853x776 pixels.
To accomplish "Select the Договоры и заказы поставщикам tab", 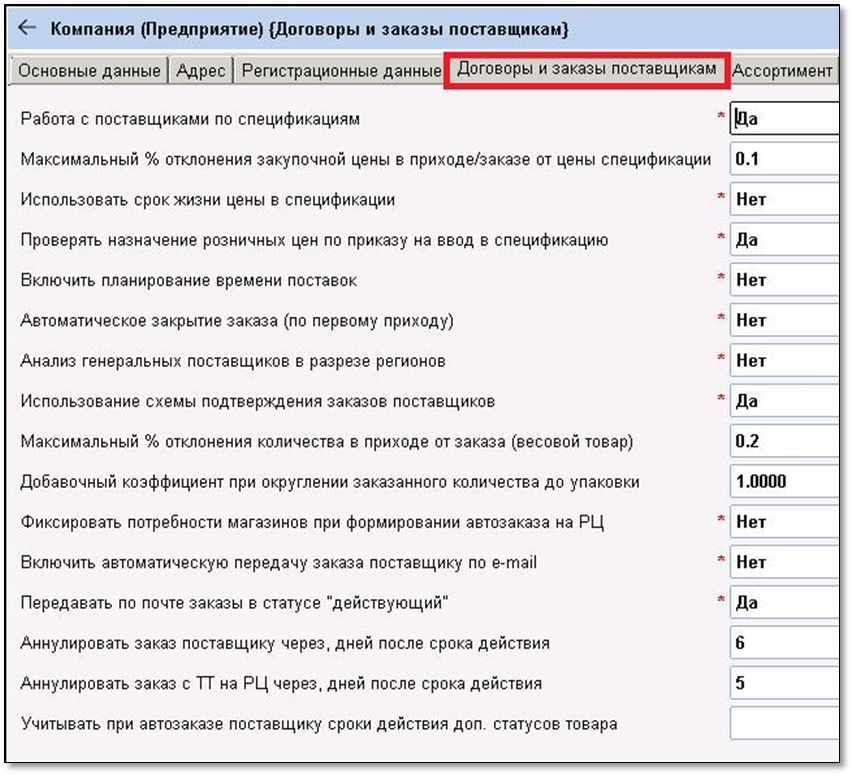I will click(586, 70).
